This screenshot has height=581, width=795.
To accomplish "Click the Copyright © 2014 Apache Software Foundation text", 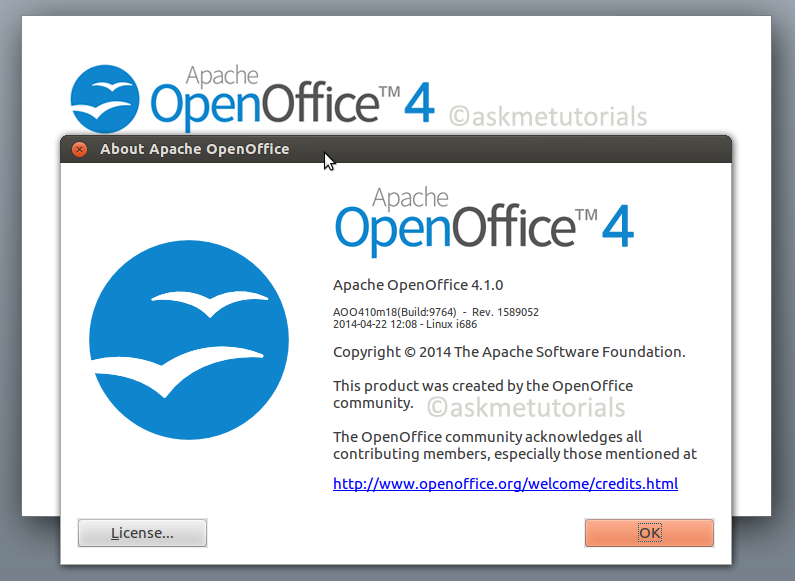I will 509,352.
